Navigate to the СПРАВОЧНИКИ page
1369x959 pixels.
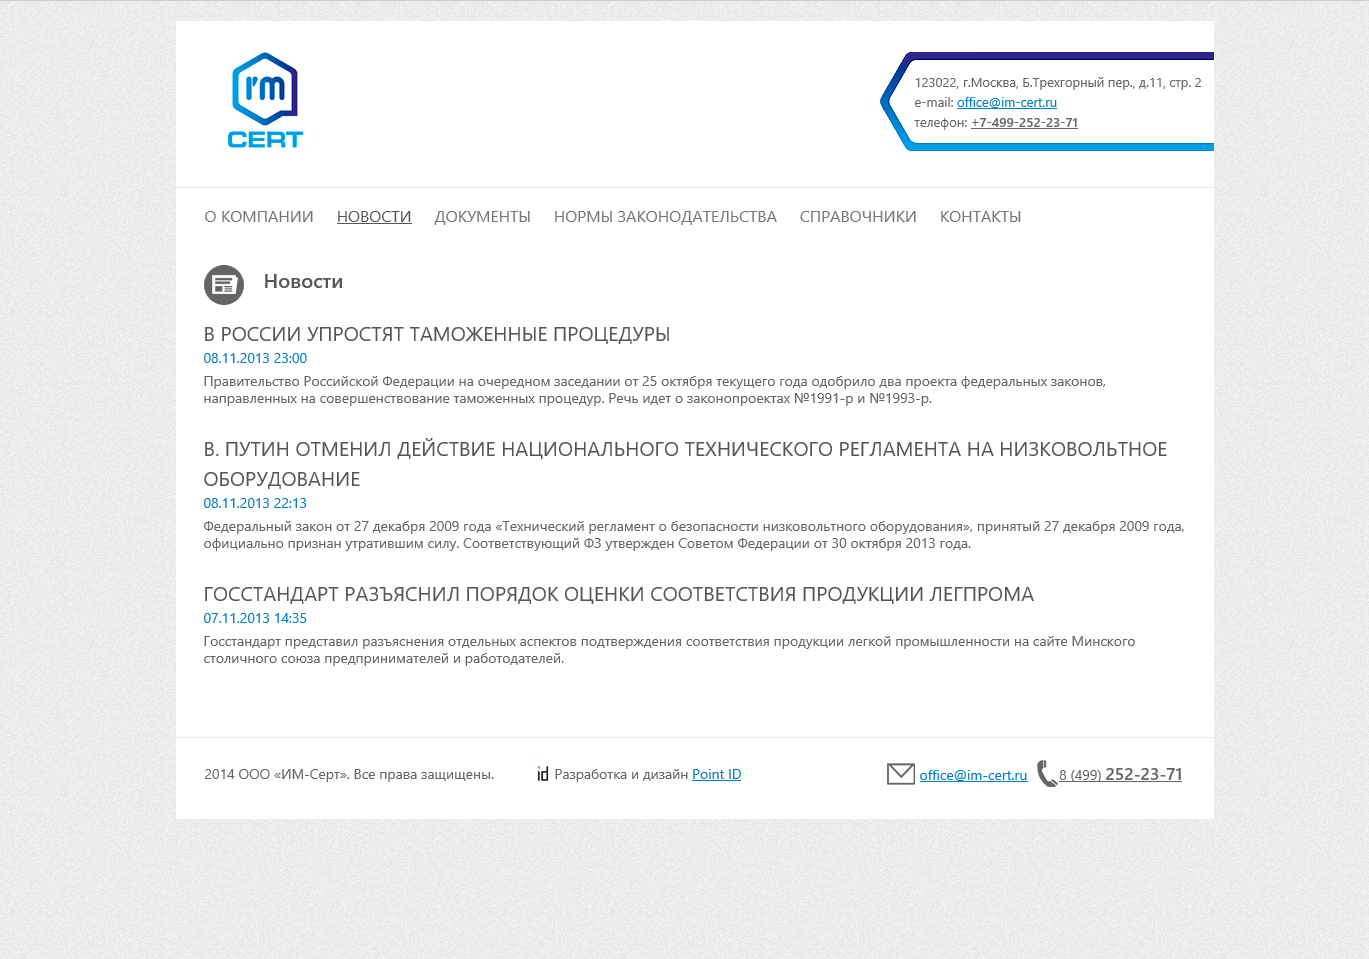coord(858,217)
